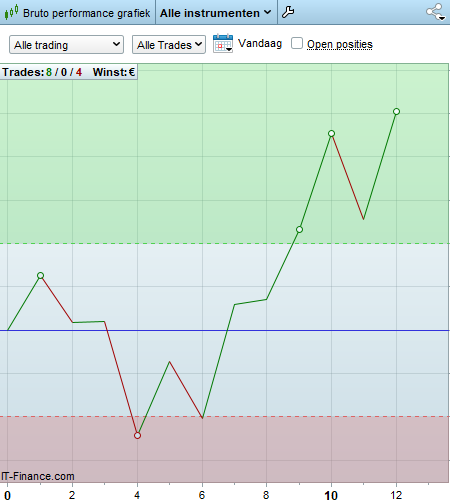Click the x-axis label 6
This screenshot has width=450, height=502.
(202, 495)
